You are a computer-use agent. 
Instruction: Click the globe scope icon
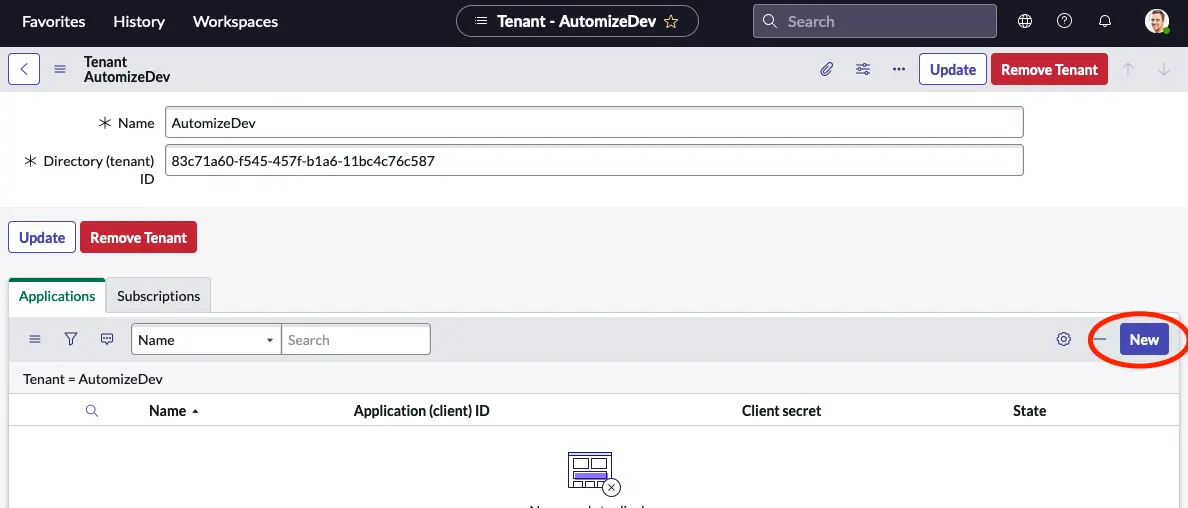point(1024,21)
